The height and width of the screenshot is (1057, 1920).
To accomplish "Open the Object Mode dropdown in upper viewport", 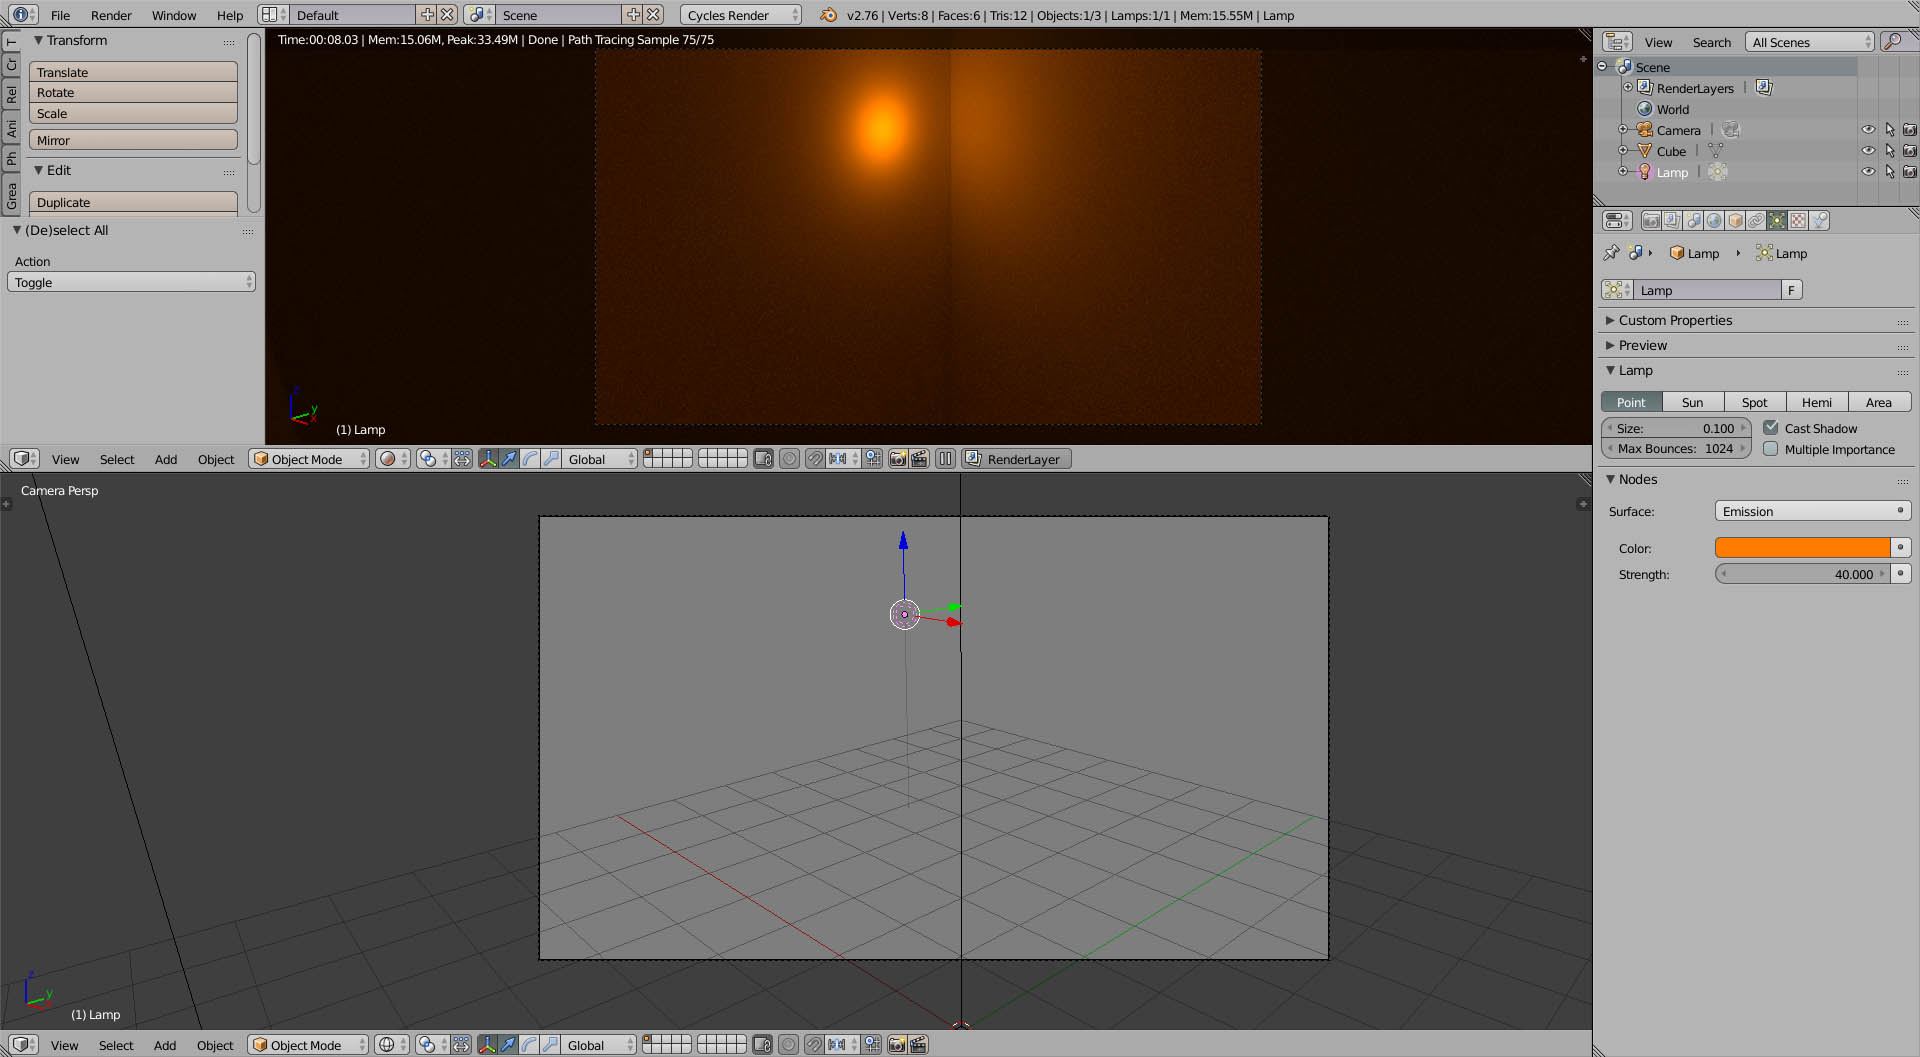I will [x=309, y=459].
